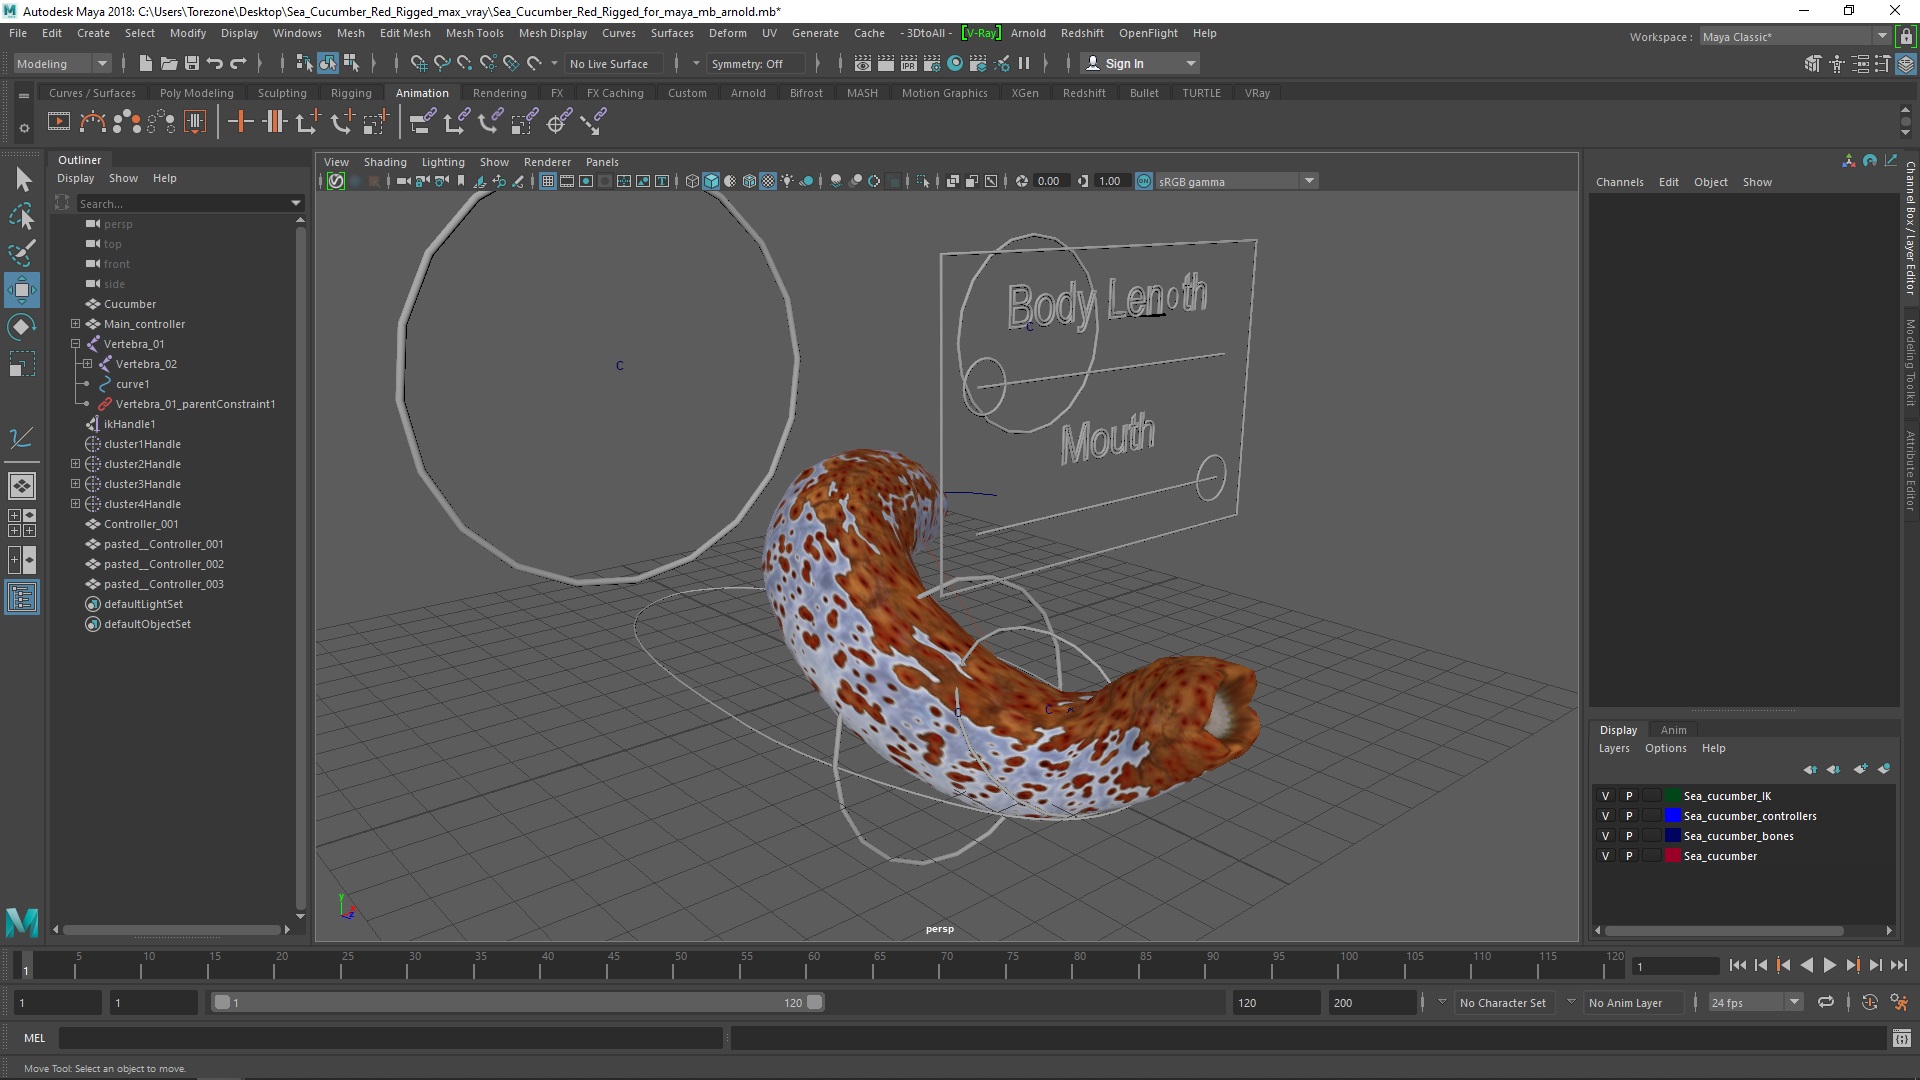
Task: Switch to four view layout icon
Action: (22, 523)
